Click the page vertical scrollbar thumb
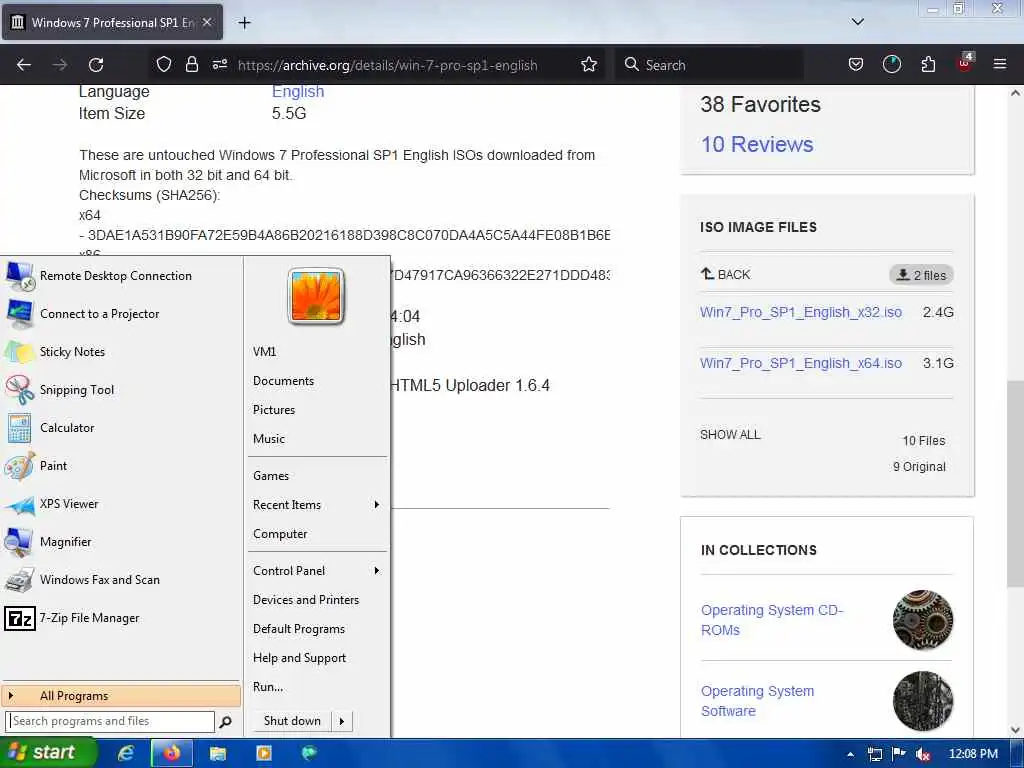The height and width of the screenshot is (768, 1024). click(1015, 483)
